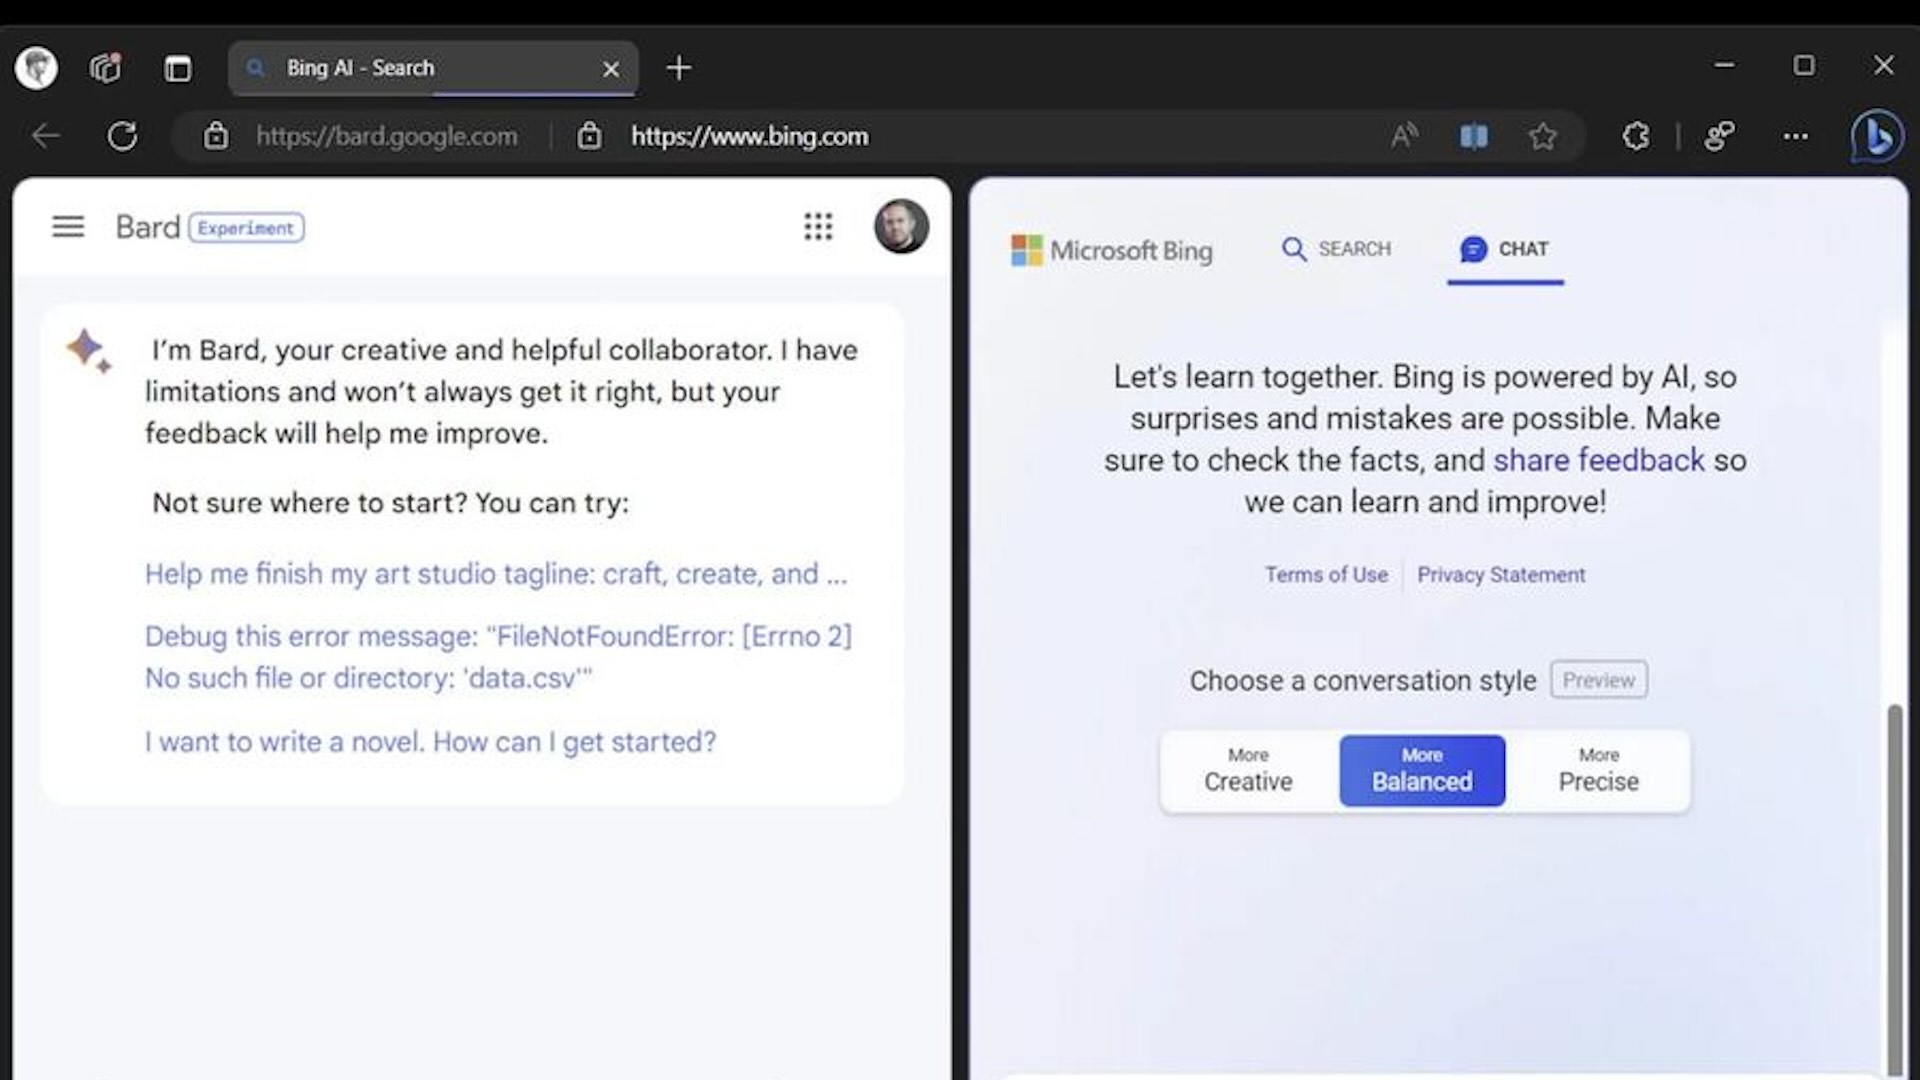Open the Privacy Statement link
The width and height of the screenshot is (1920, 1080).
click(x=1501, y=575)
